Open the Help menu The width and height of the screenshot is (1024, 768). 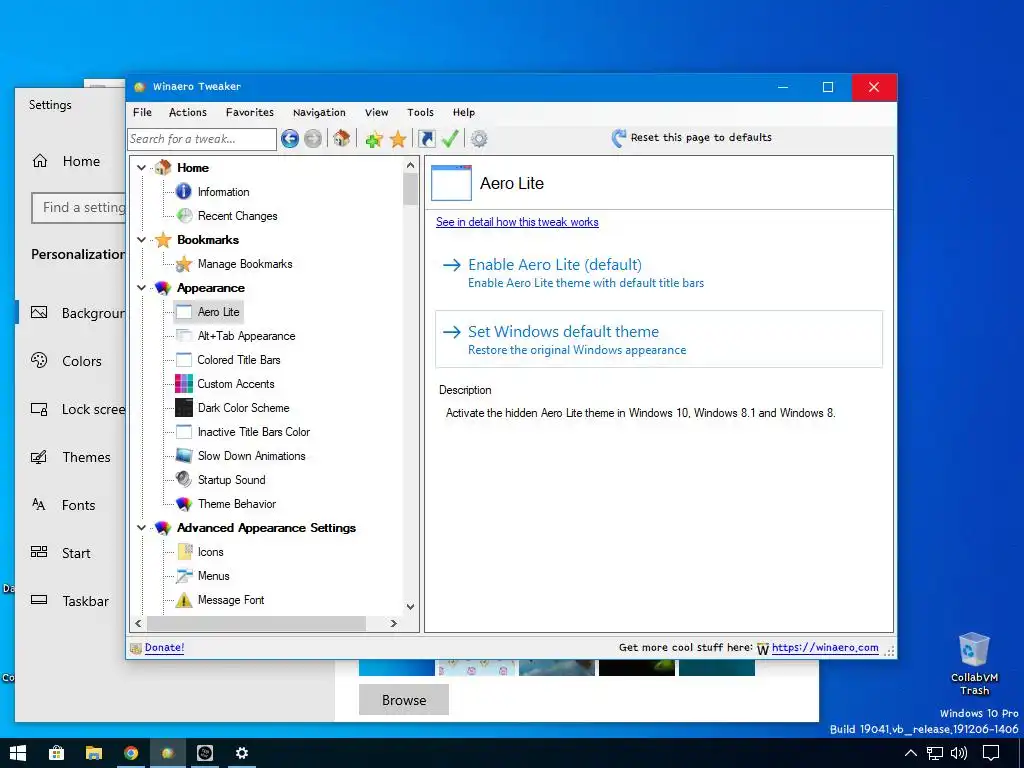tap(464, 112)
